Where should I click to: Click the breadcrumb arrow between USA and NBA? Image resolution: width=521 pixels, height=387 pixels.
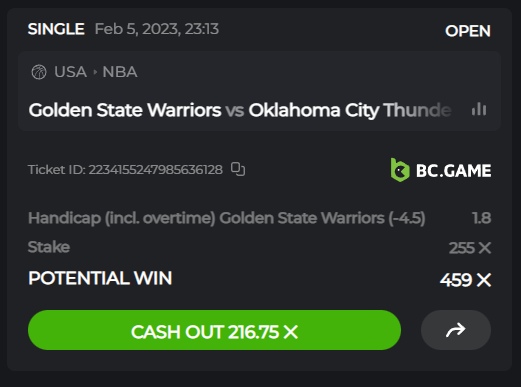point(95,72)
